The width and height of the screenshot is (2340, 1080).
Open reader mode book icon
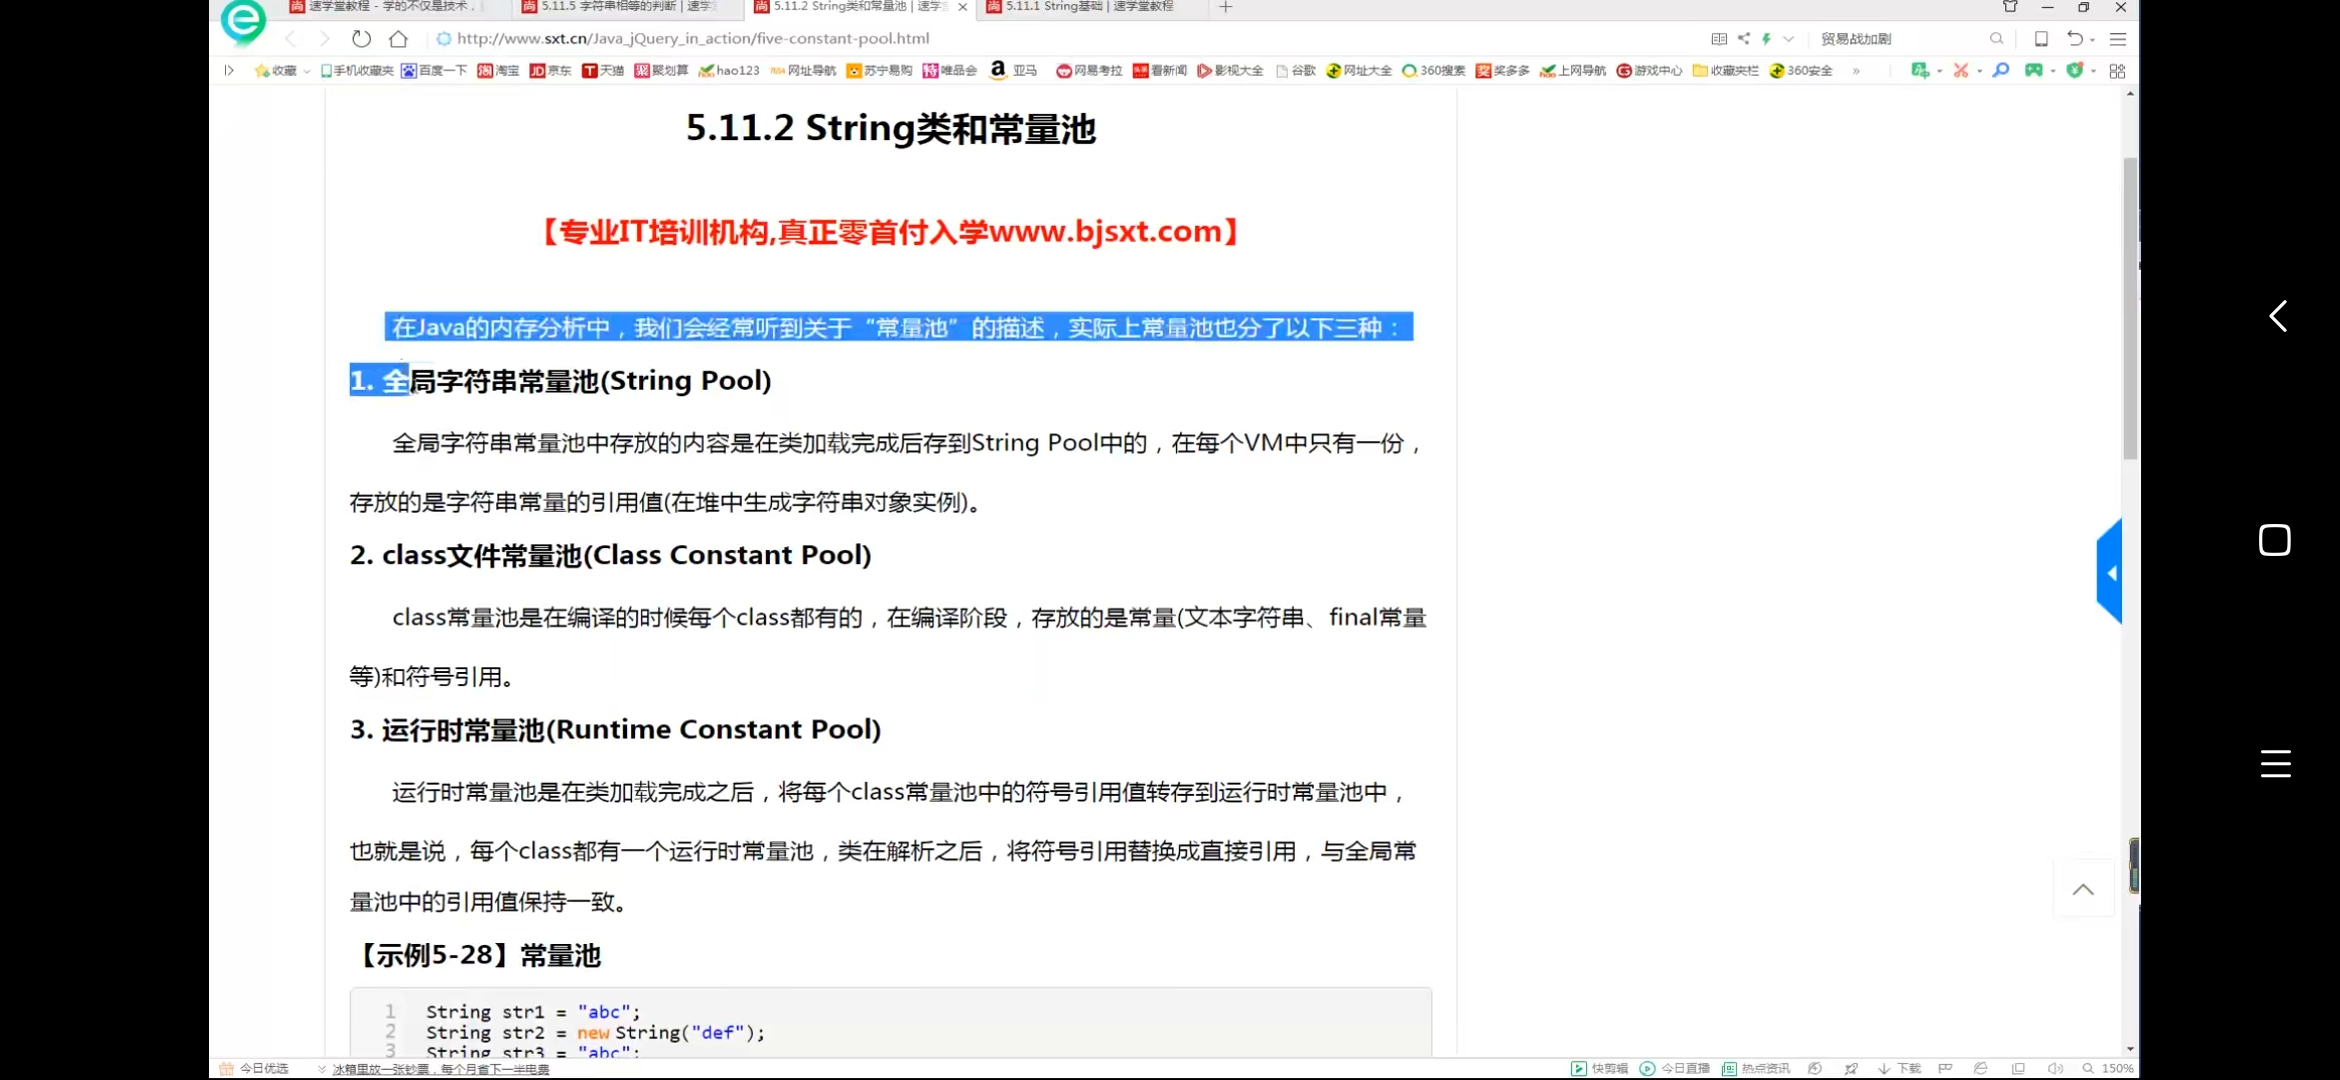[1718, 39]
